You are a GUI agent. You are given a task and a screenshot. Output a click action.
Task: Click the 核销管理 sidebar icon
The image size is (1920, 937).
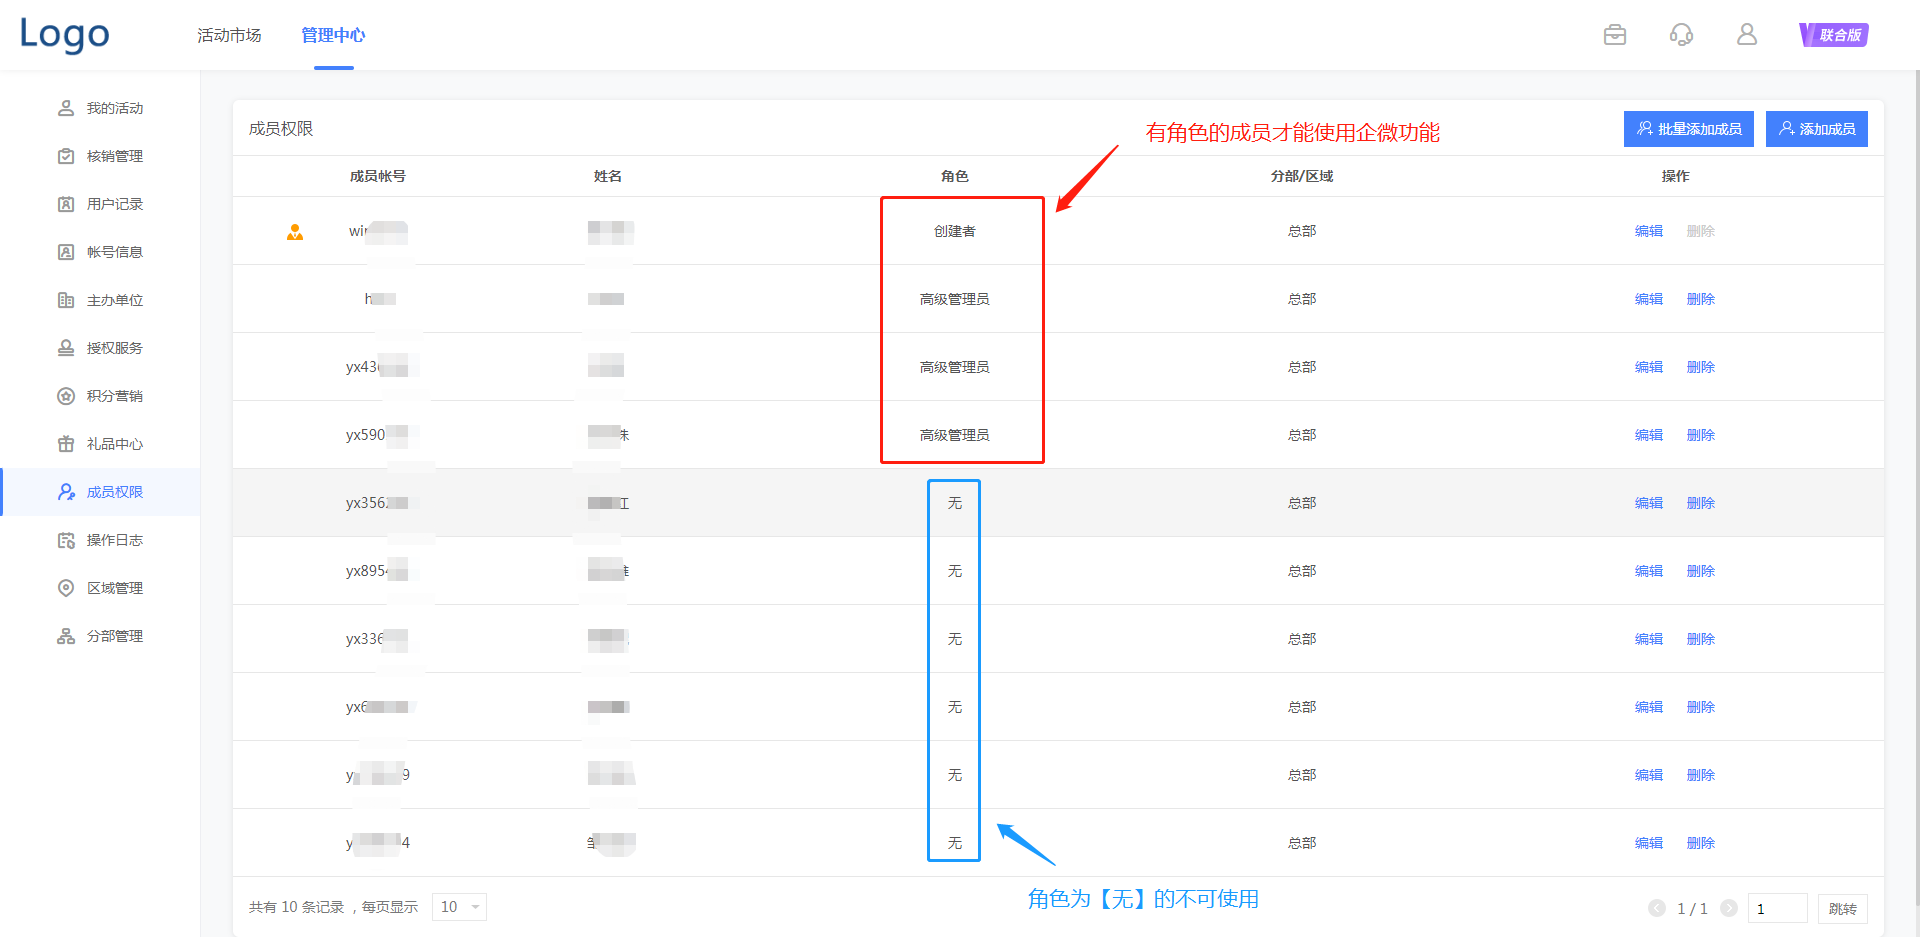point(66,156)
